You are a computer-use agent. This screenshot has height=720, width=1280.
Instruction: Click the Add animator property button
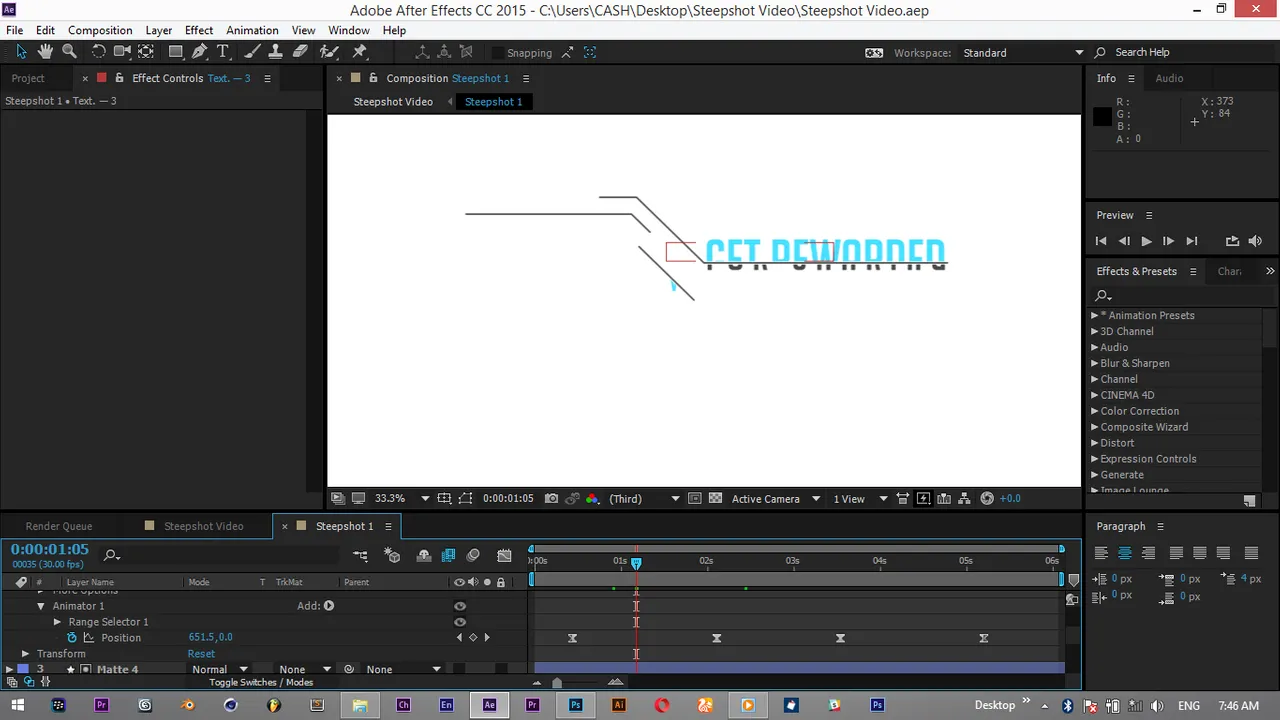click(x=329, y=606)
